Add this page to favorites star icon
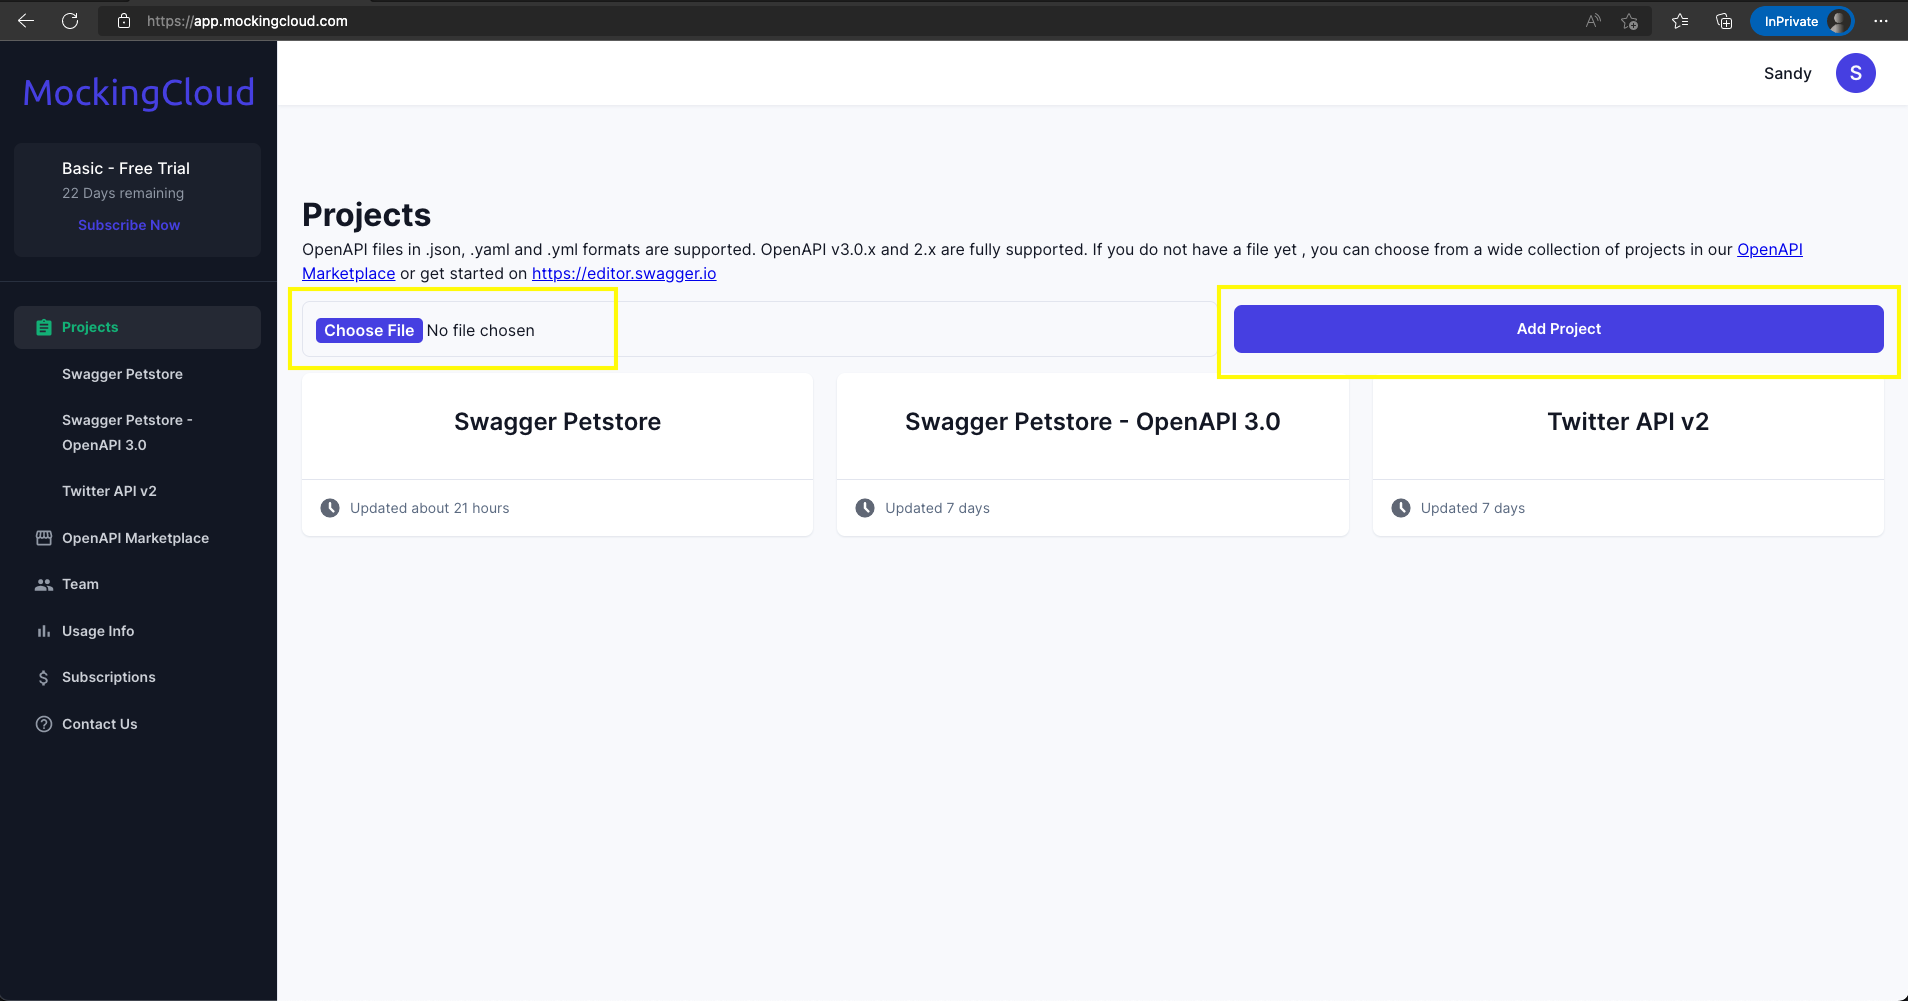 pyautogui.click(x=1629, y=21)
